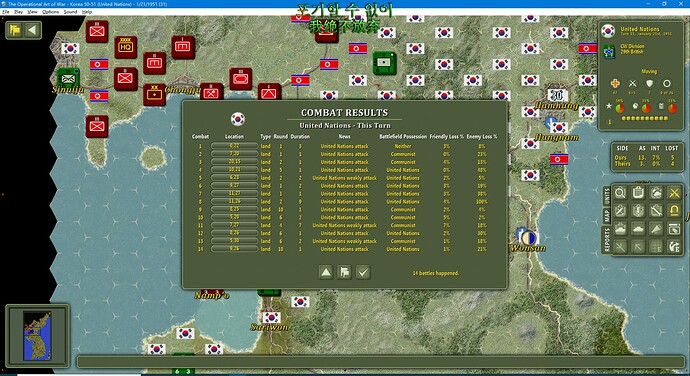Click the location button for combat 8

tap(234, 201)
